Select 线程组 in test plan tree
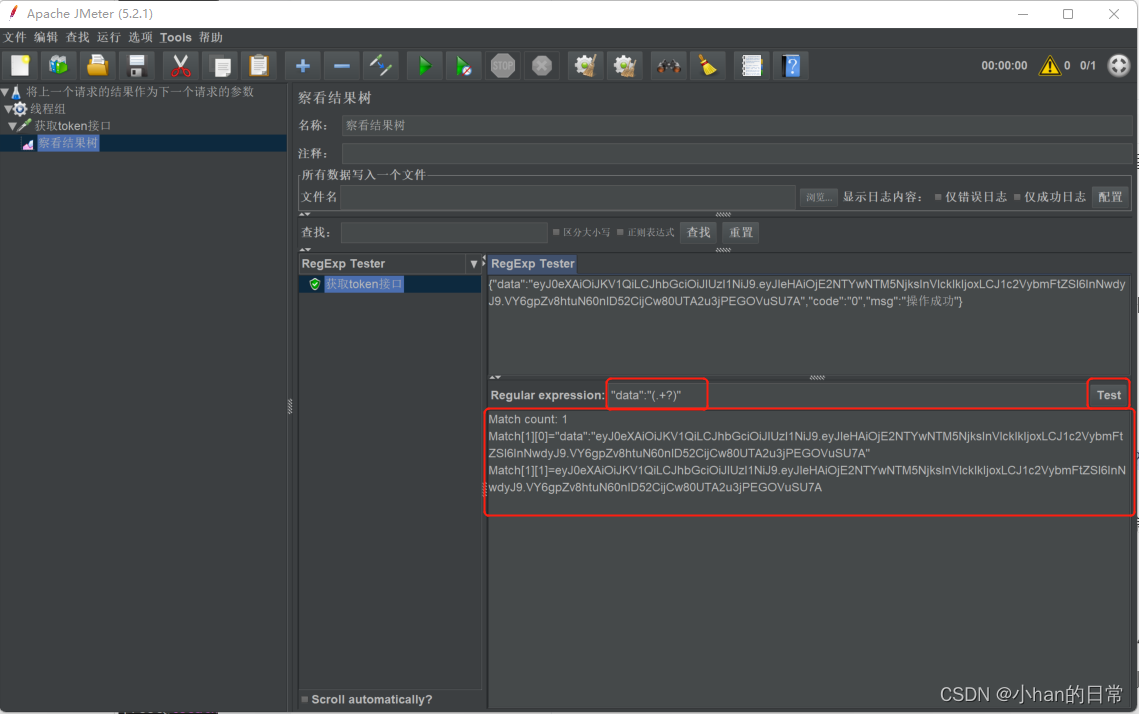The image size is (1139, 714). click(48, 109)
